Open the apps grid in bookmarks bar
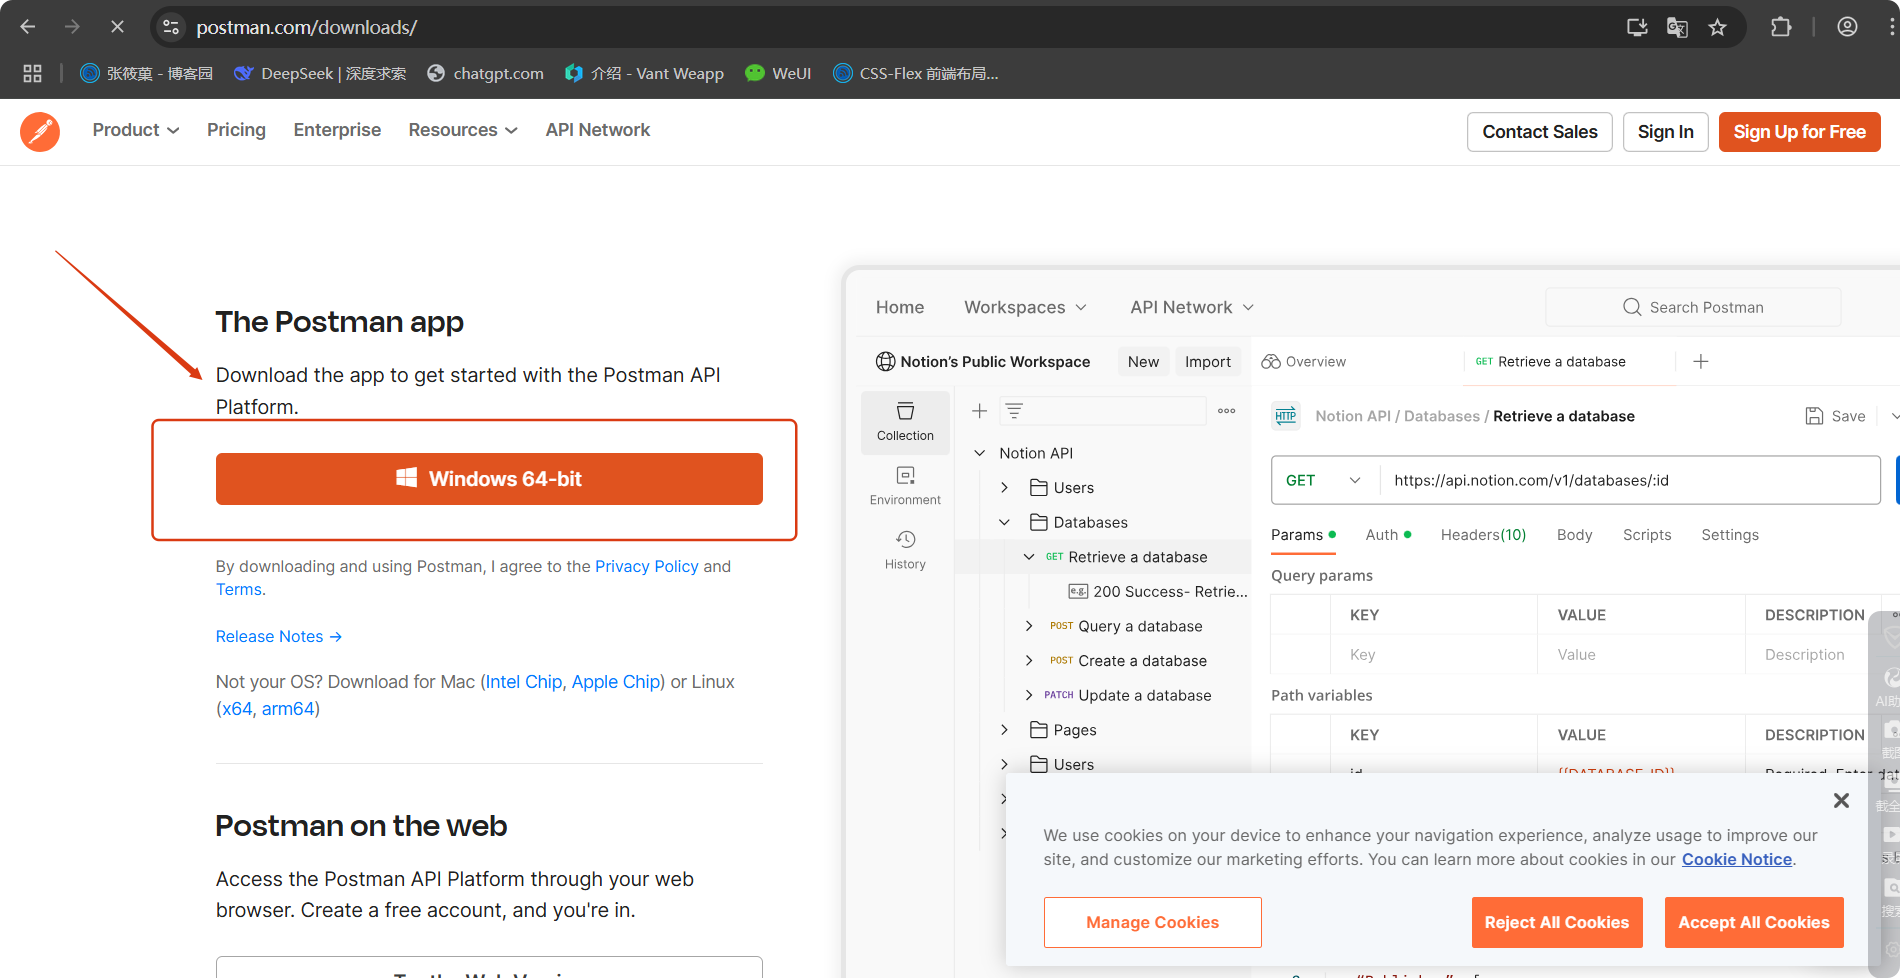 pos(32,73)
